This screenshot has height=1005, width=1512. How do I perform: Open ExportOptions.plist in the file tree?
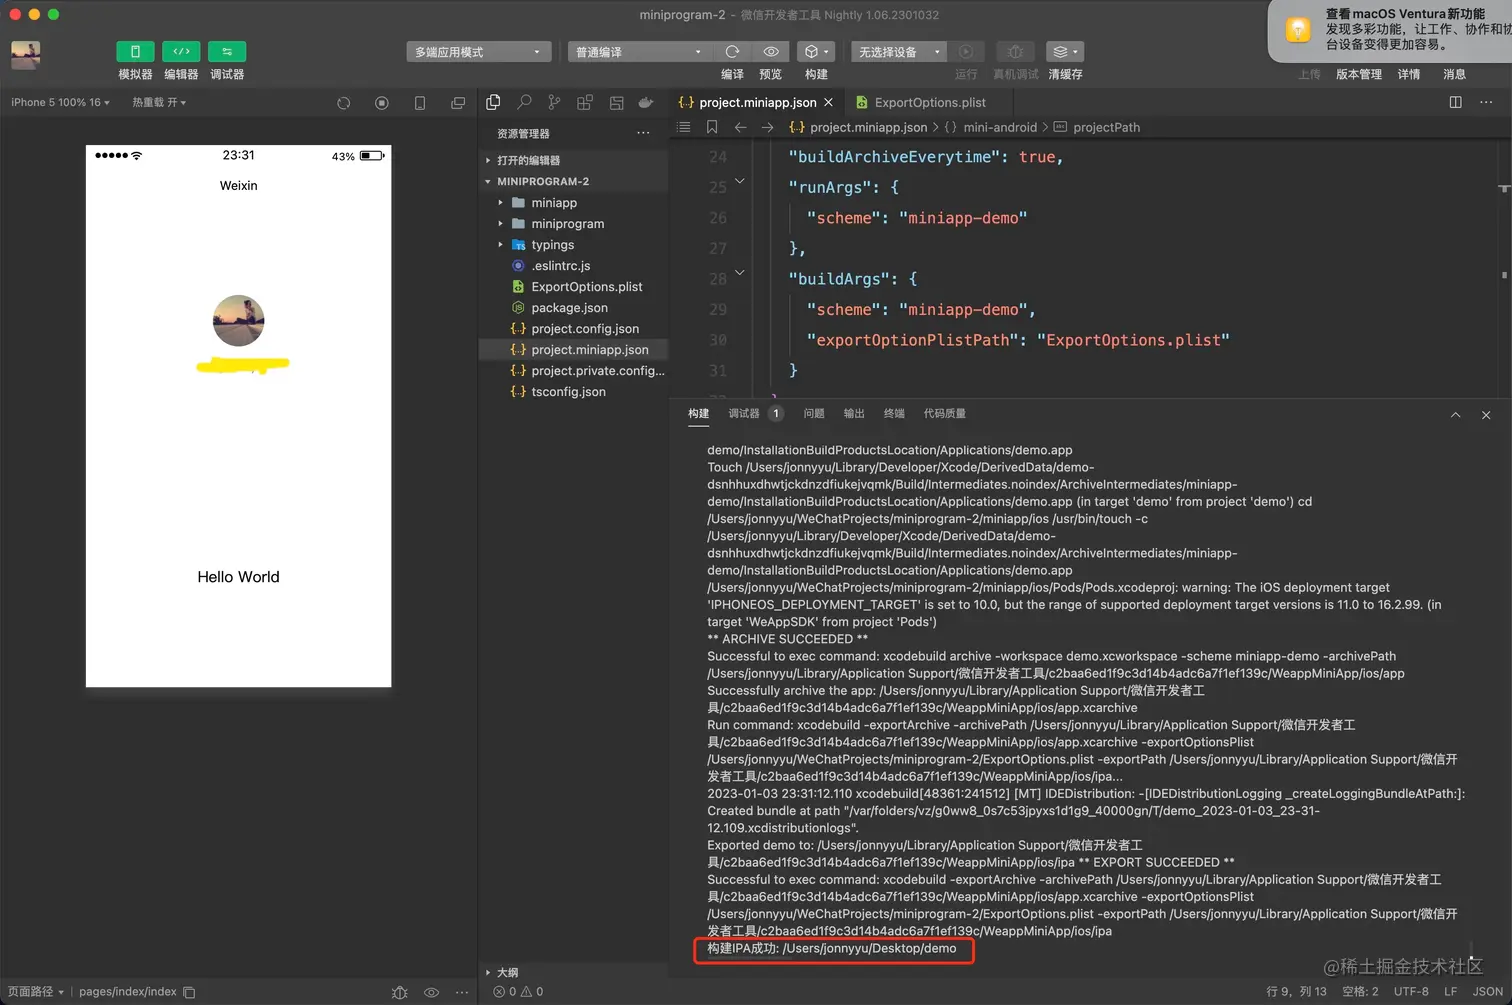pyautogui.click(x=573, y=287)
